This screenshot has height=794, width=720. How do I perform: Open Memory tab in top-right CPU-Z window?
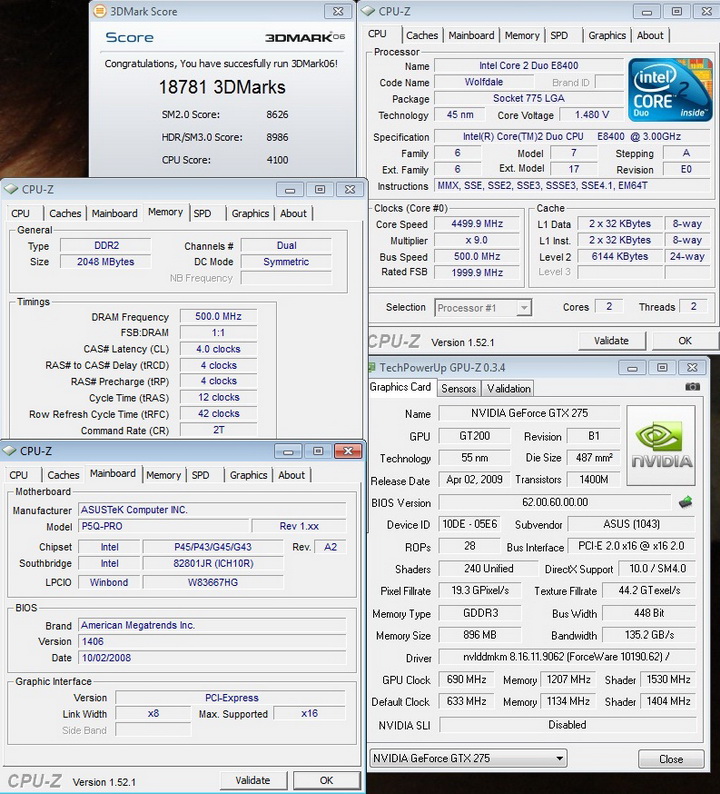pos(522,35)
